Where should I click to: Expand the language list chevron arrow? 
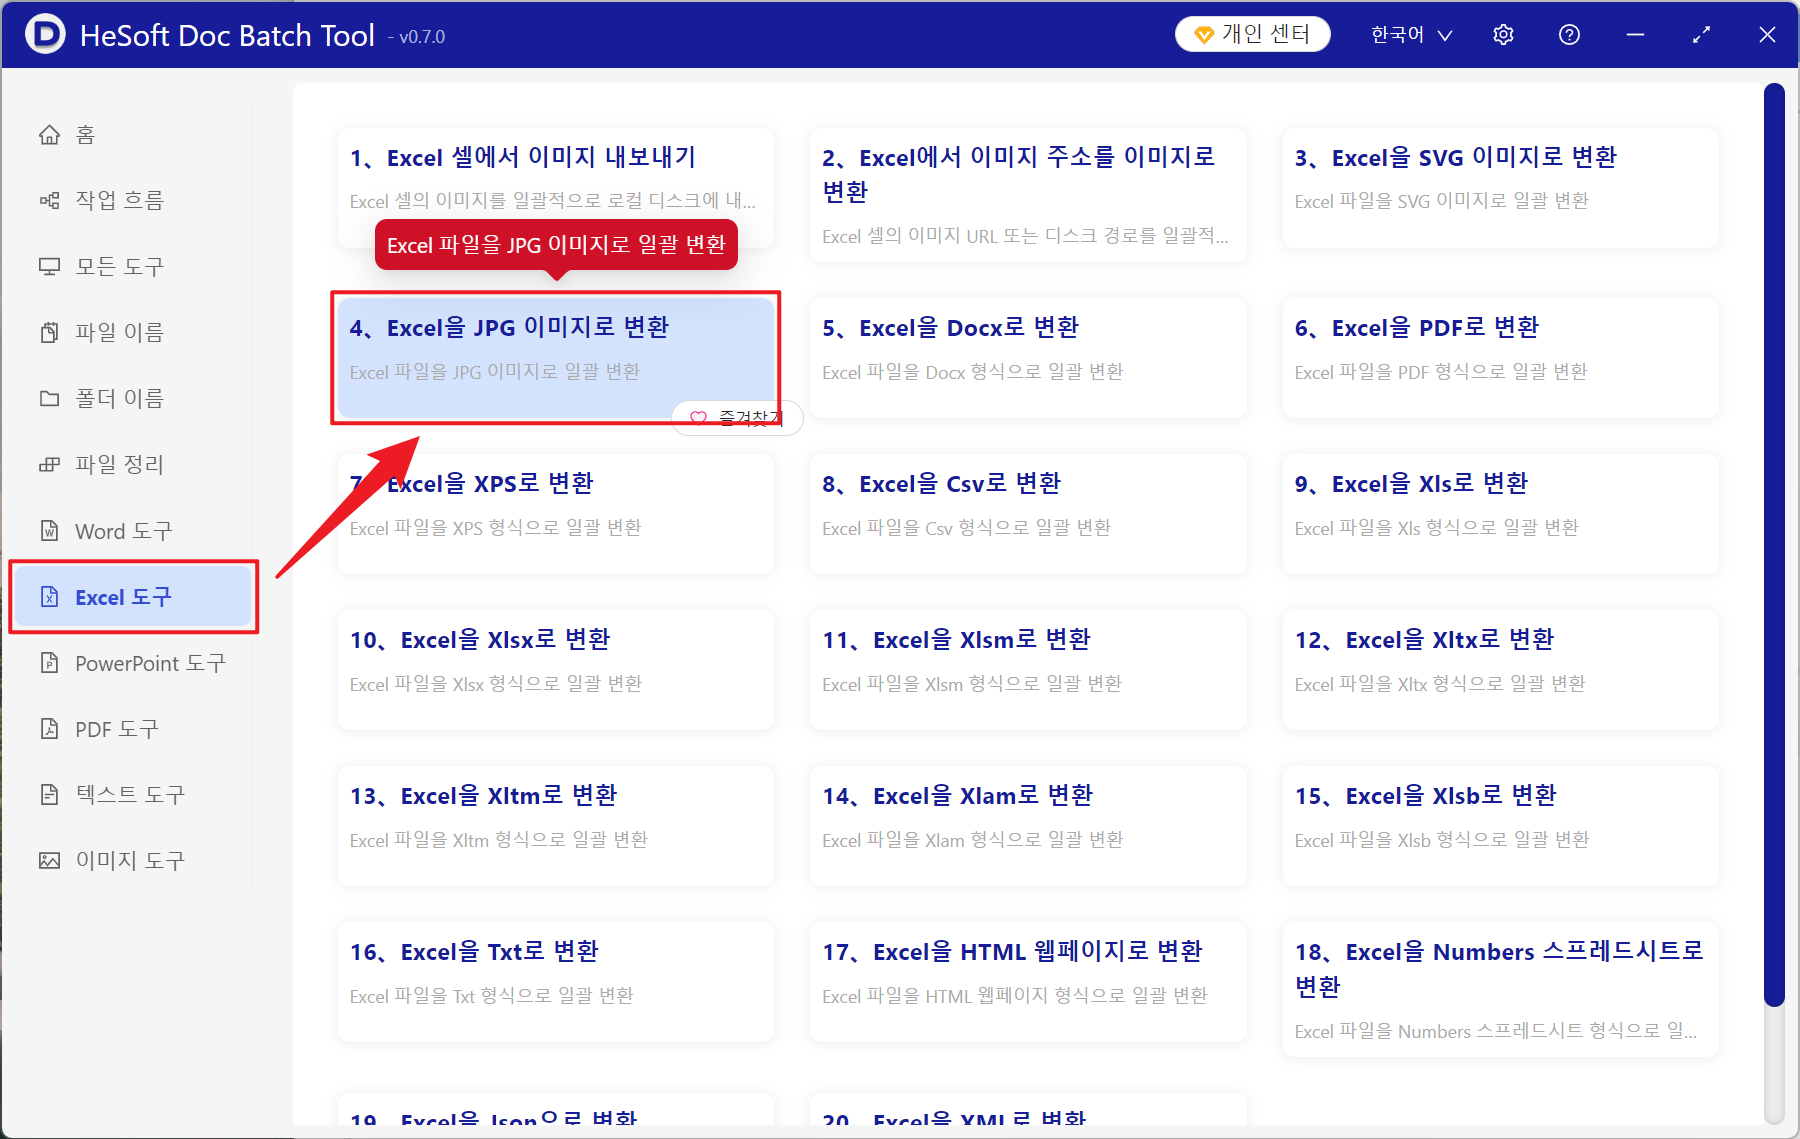[x=1445, y=36]
